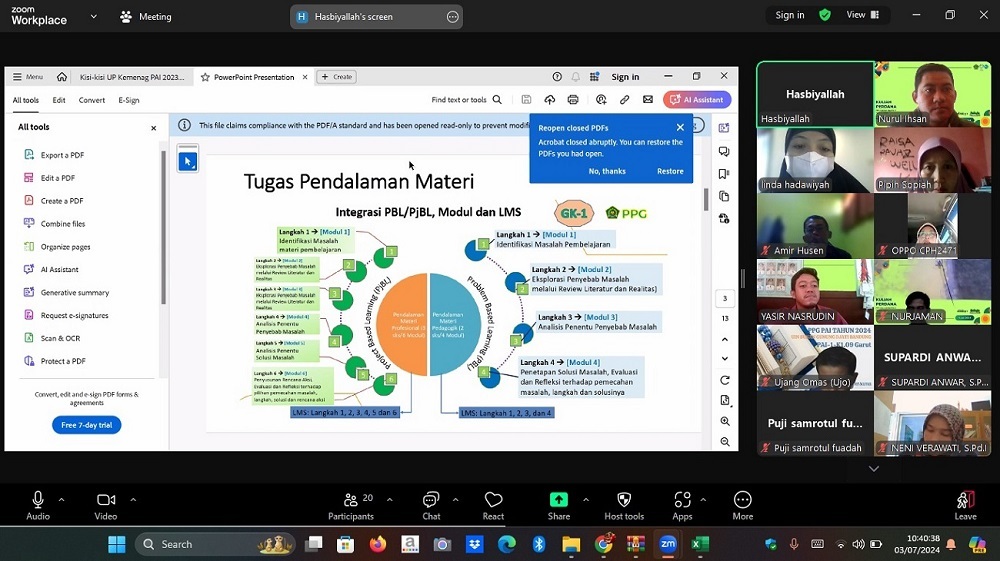This screenshot has height=561, width=1000.
Task: Open the Chat panel
Action: 431,506
